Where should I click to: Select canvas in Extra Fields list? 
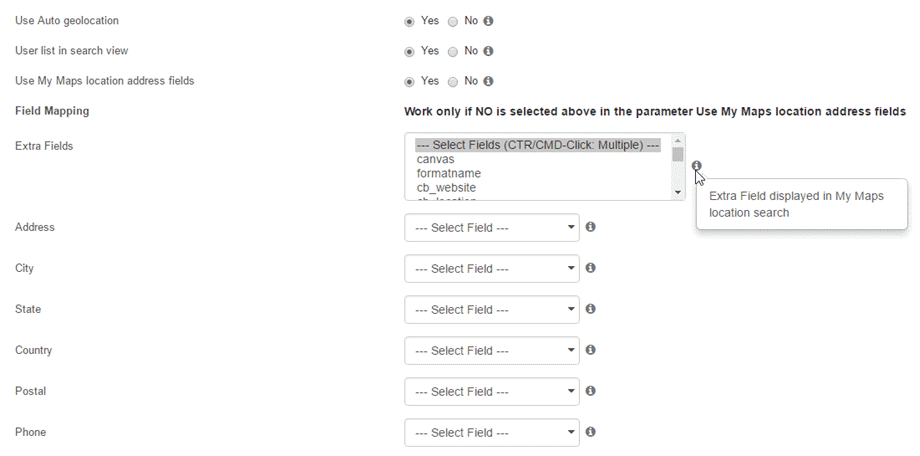click(x=435, y=159)
